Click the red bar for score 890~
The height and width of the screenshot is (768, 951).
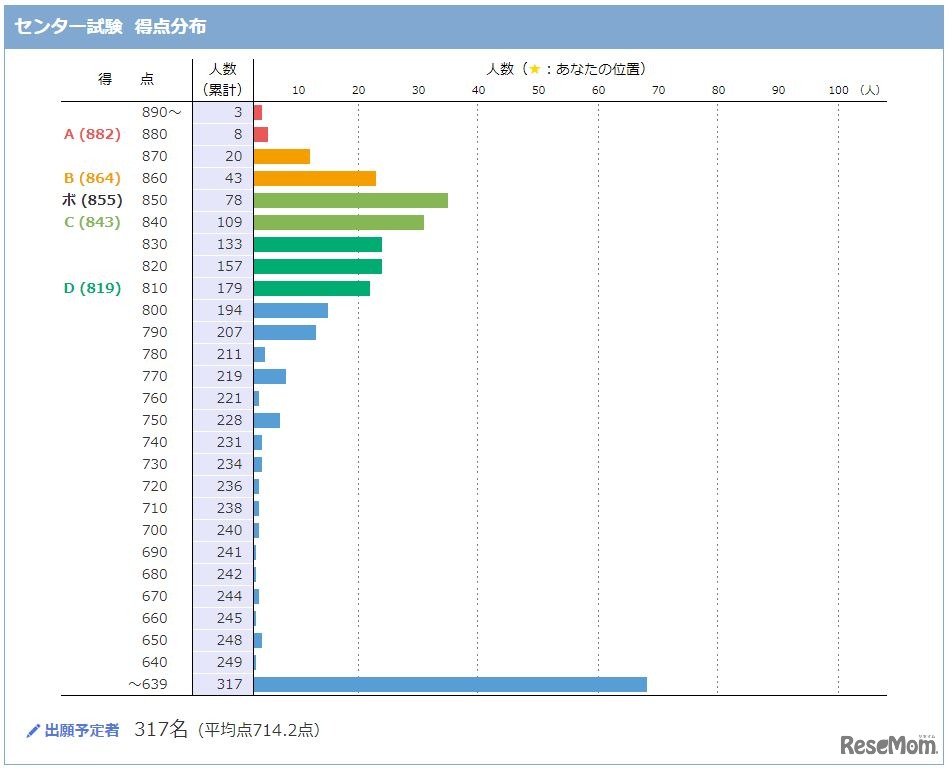[257, 112]
